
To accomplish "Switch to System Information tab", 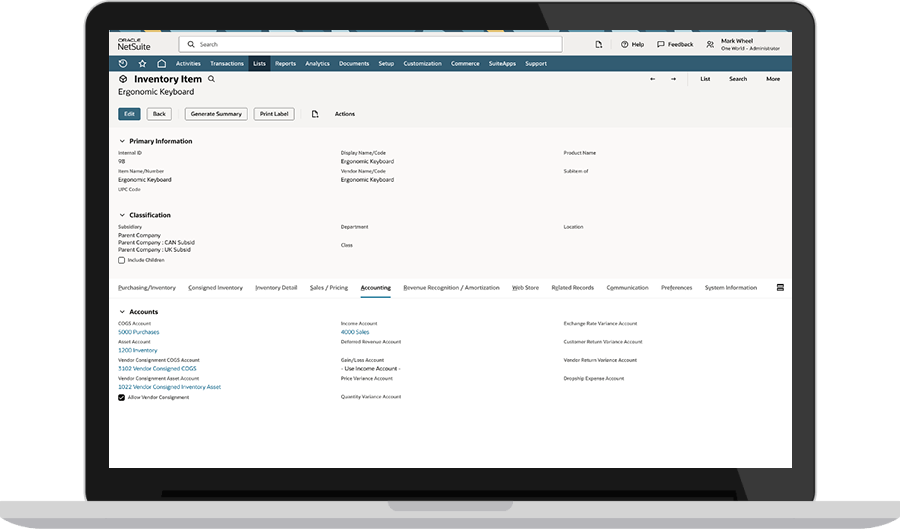I will (x=731, y=288).
